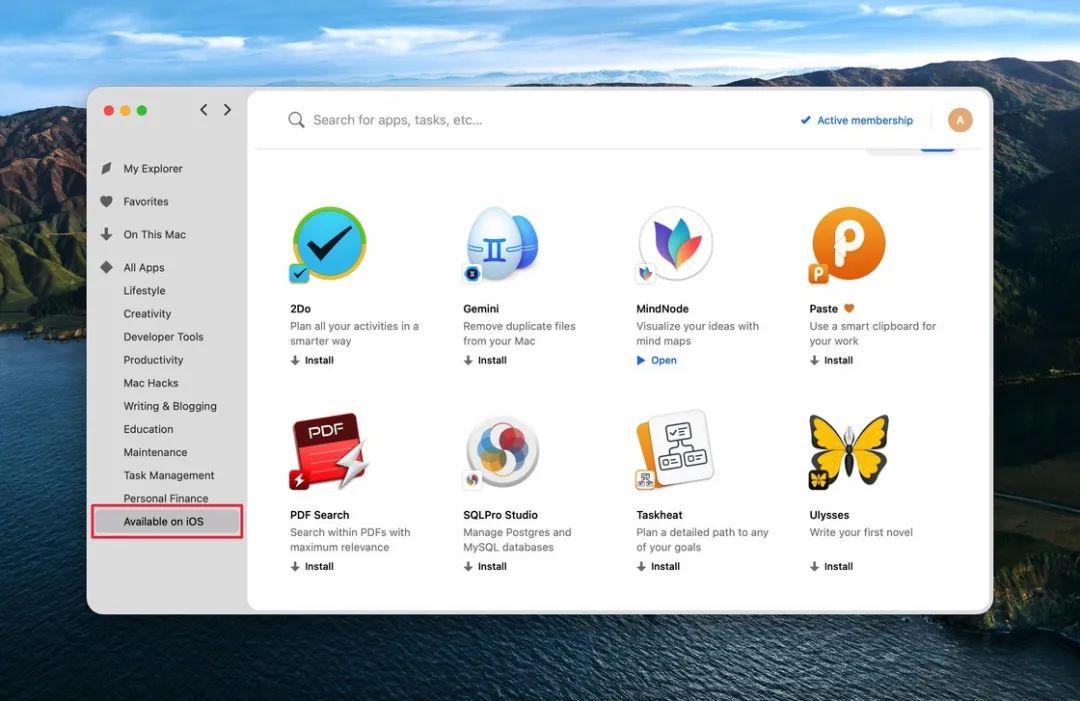
Task: Install the 2Do app
Action: [x=312, y=360]
